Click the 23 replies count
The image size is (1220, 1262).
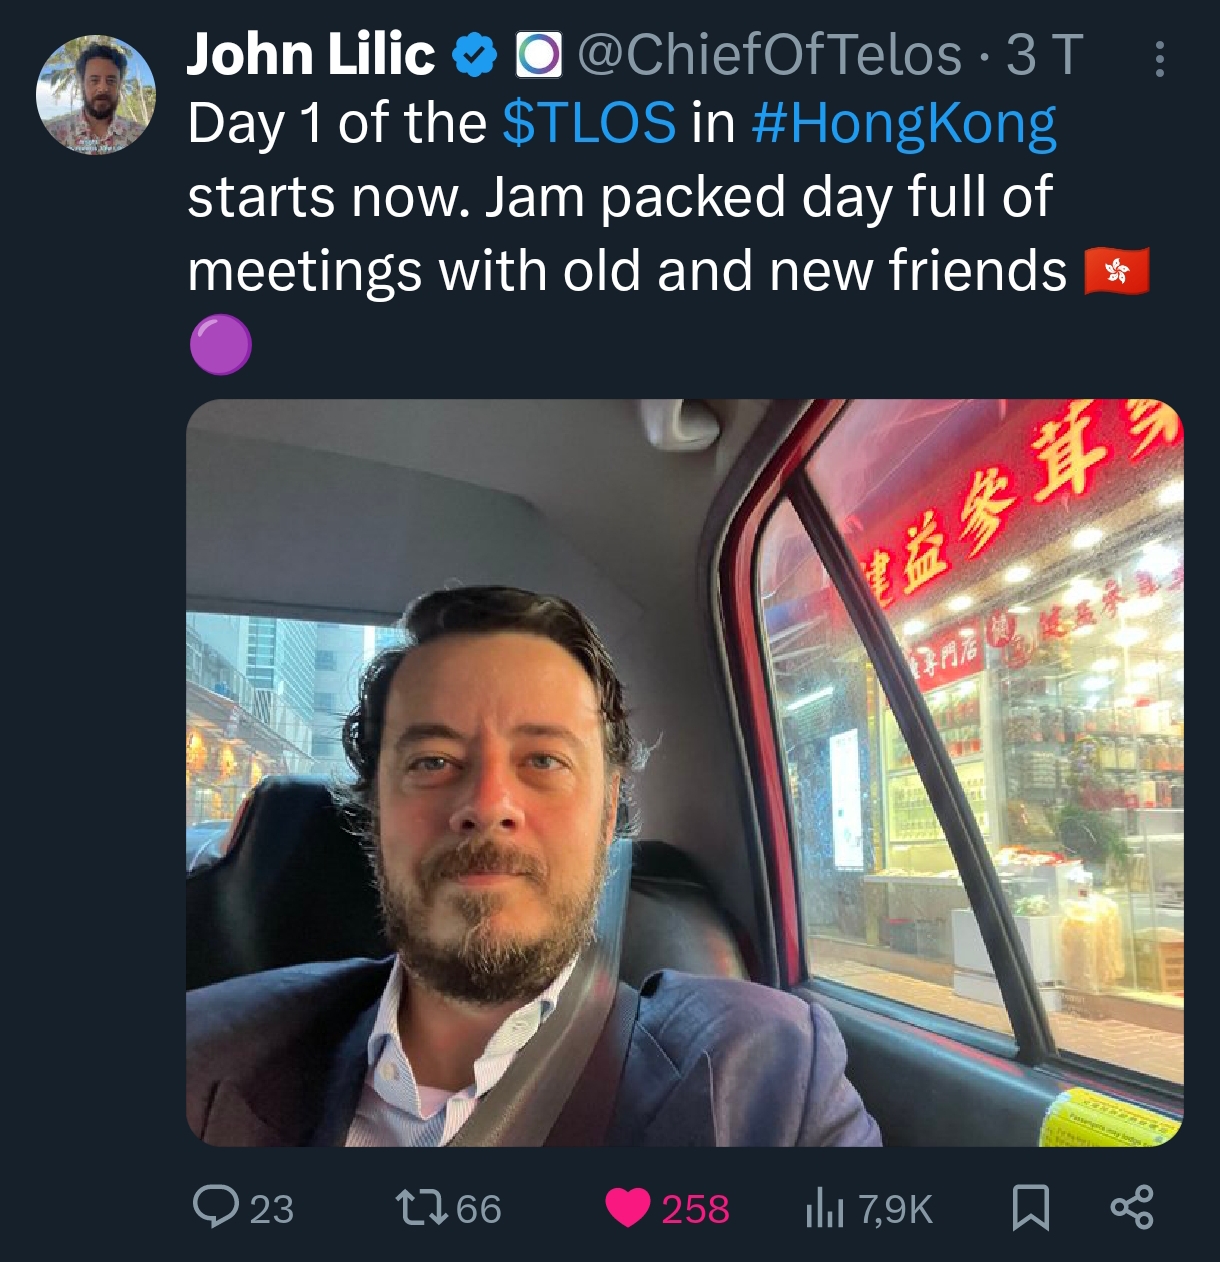272,1209
